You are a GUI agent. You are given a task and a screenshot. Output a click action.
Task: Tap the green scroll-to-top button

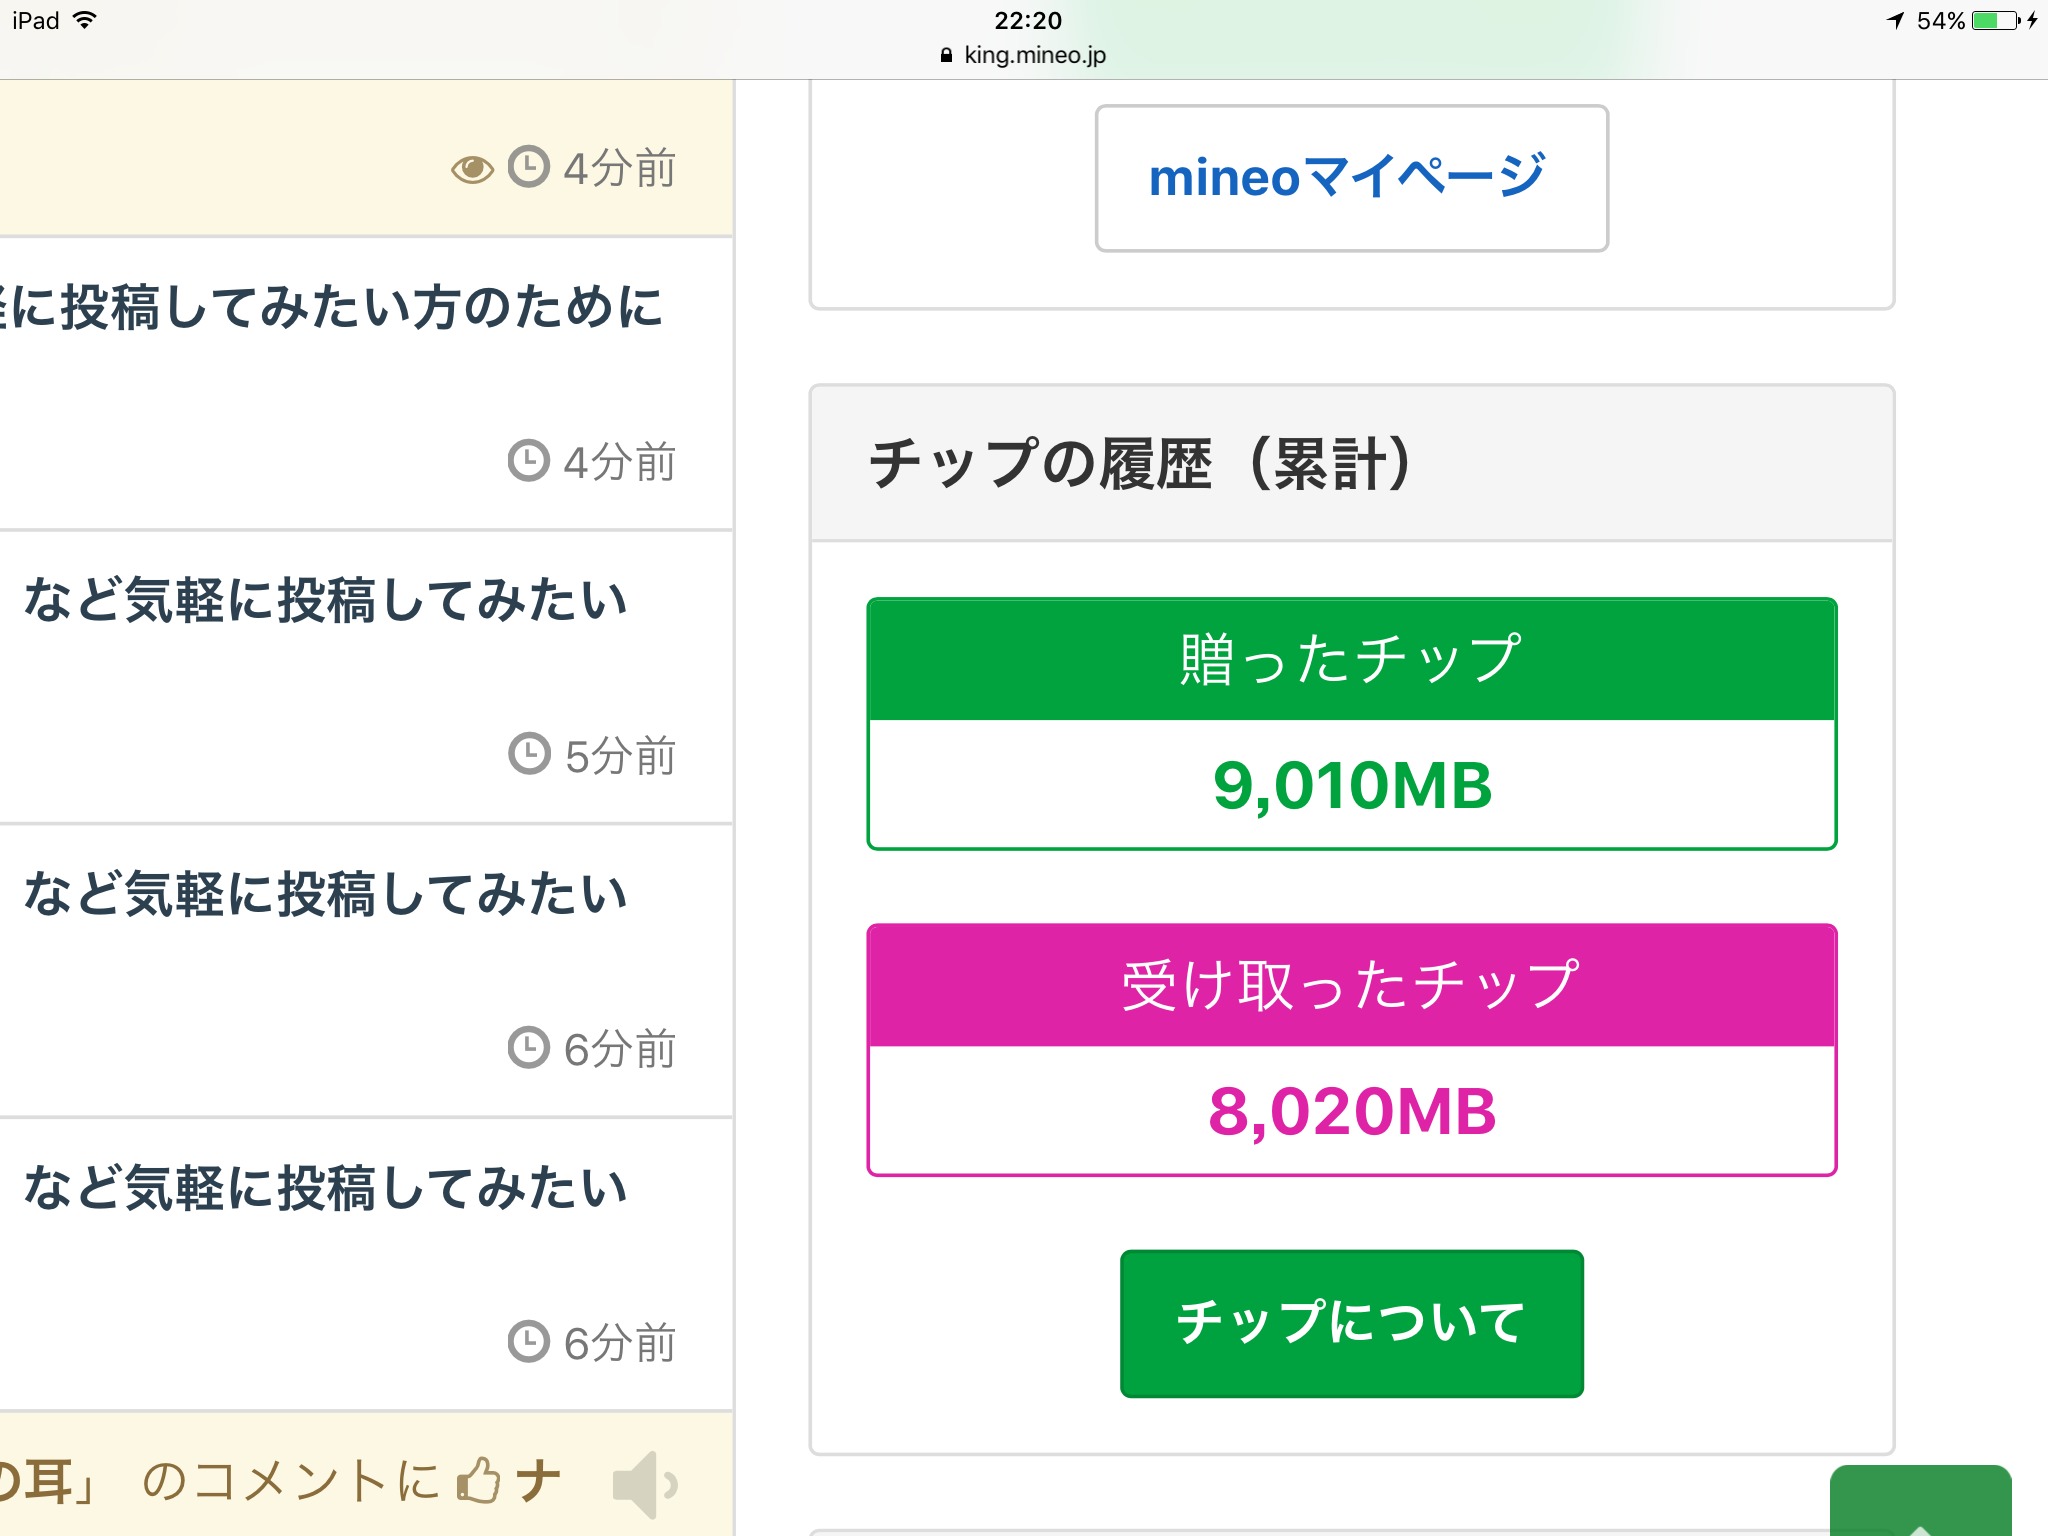1920,1502
